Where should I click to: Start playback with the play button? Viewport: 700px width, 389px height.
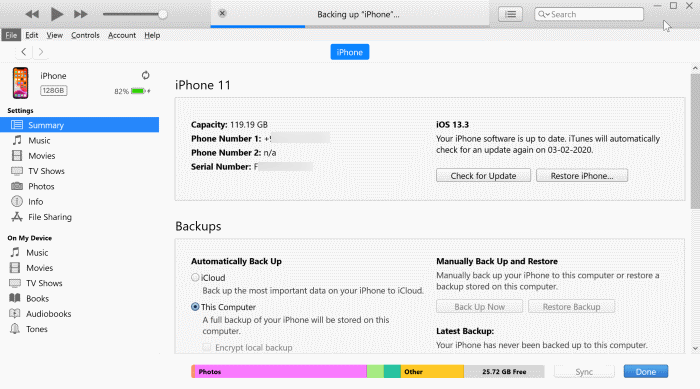coord(56,14)
